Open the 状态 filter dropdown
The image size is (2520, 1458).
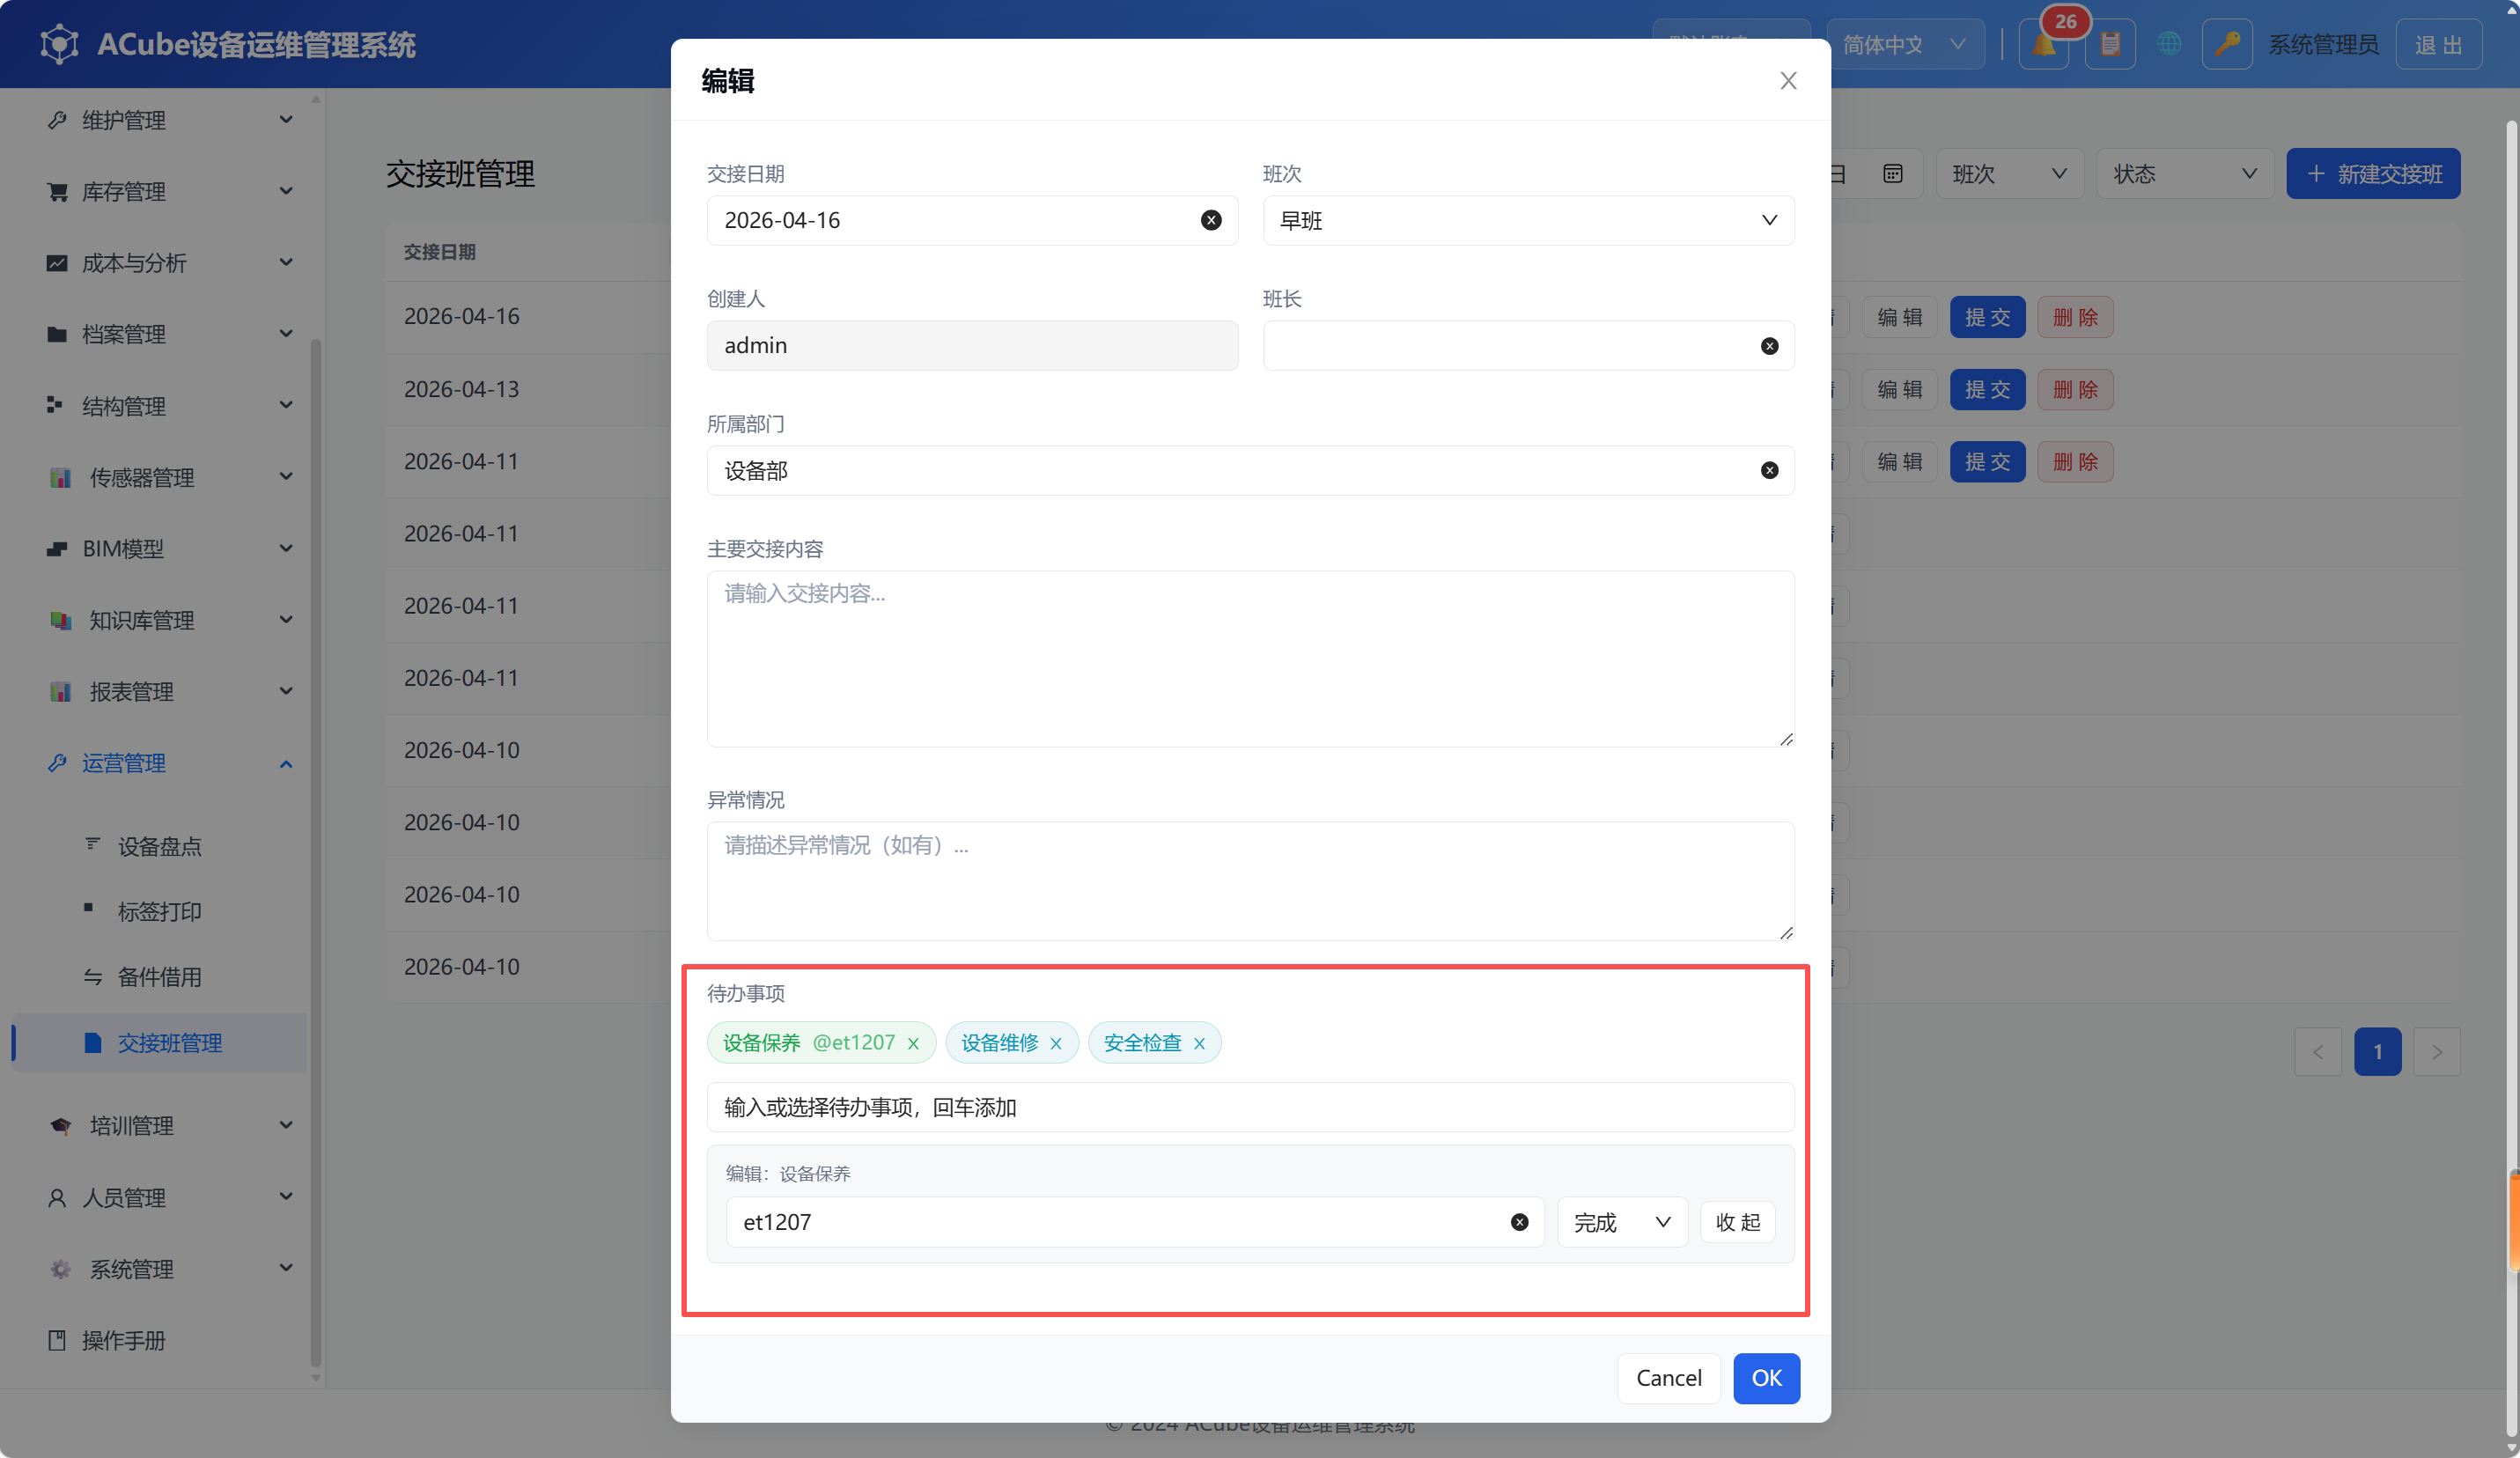pos(2185,174)
